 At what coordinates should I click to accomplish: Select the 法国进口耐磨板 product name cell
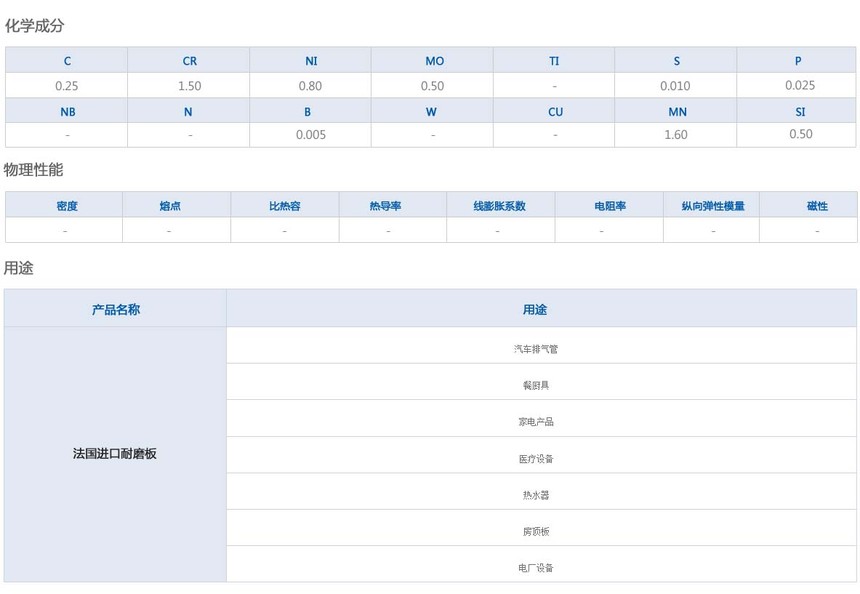[115, 454]
